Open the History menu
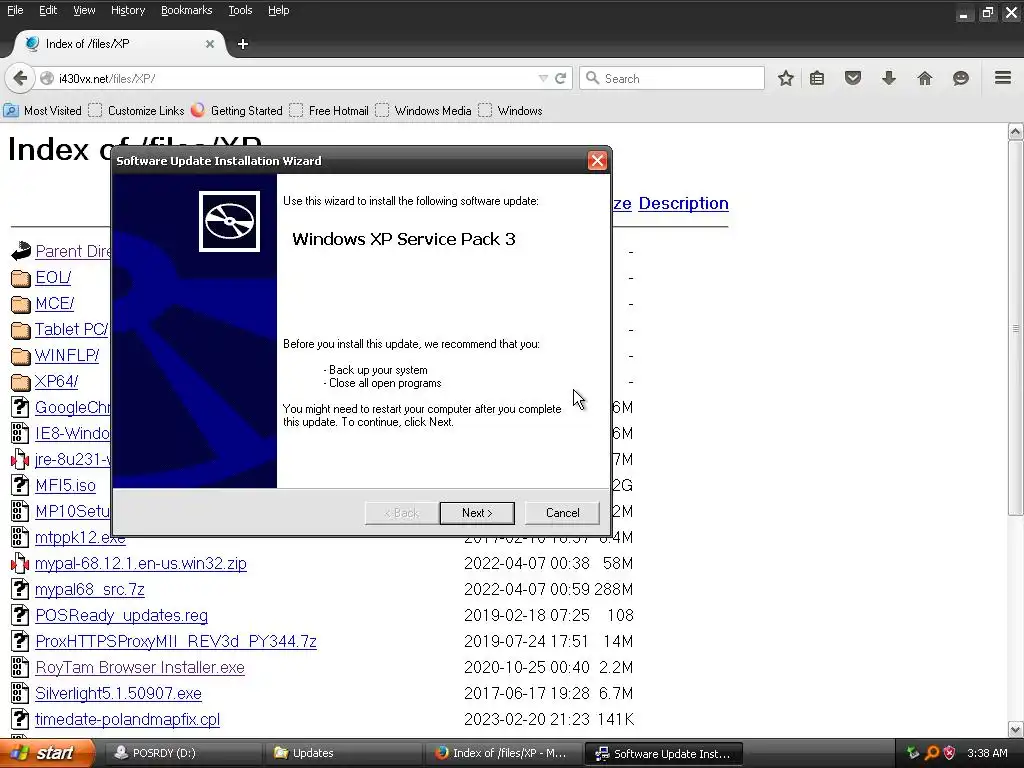 tap(128, 10)
